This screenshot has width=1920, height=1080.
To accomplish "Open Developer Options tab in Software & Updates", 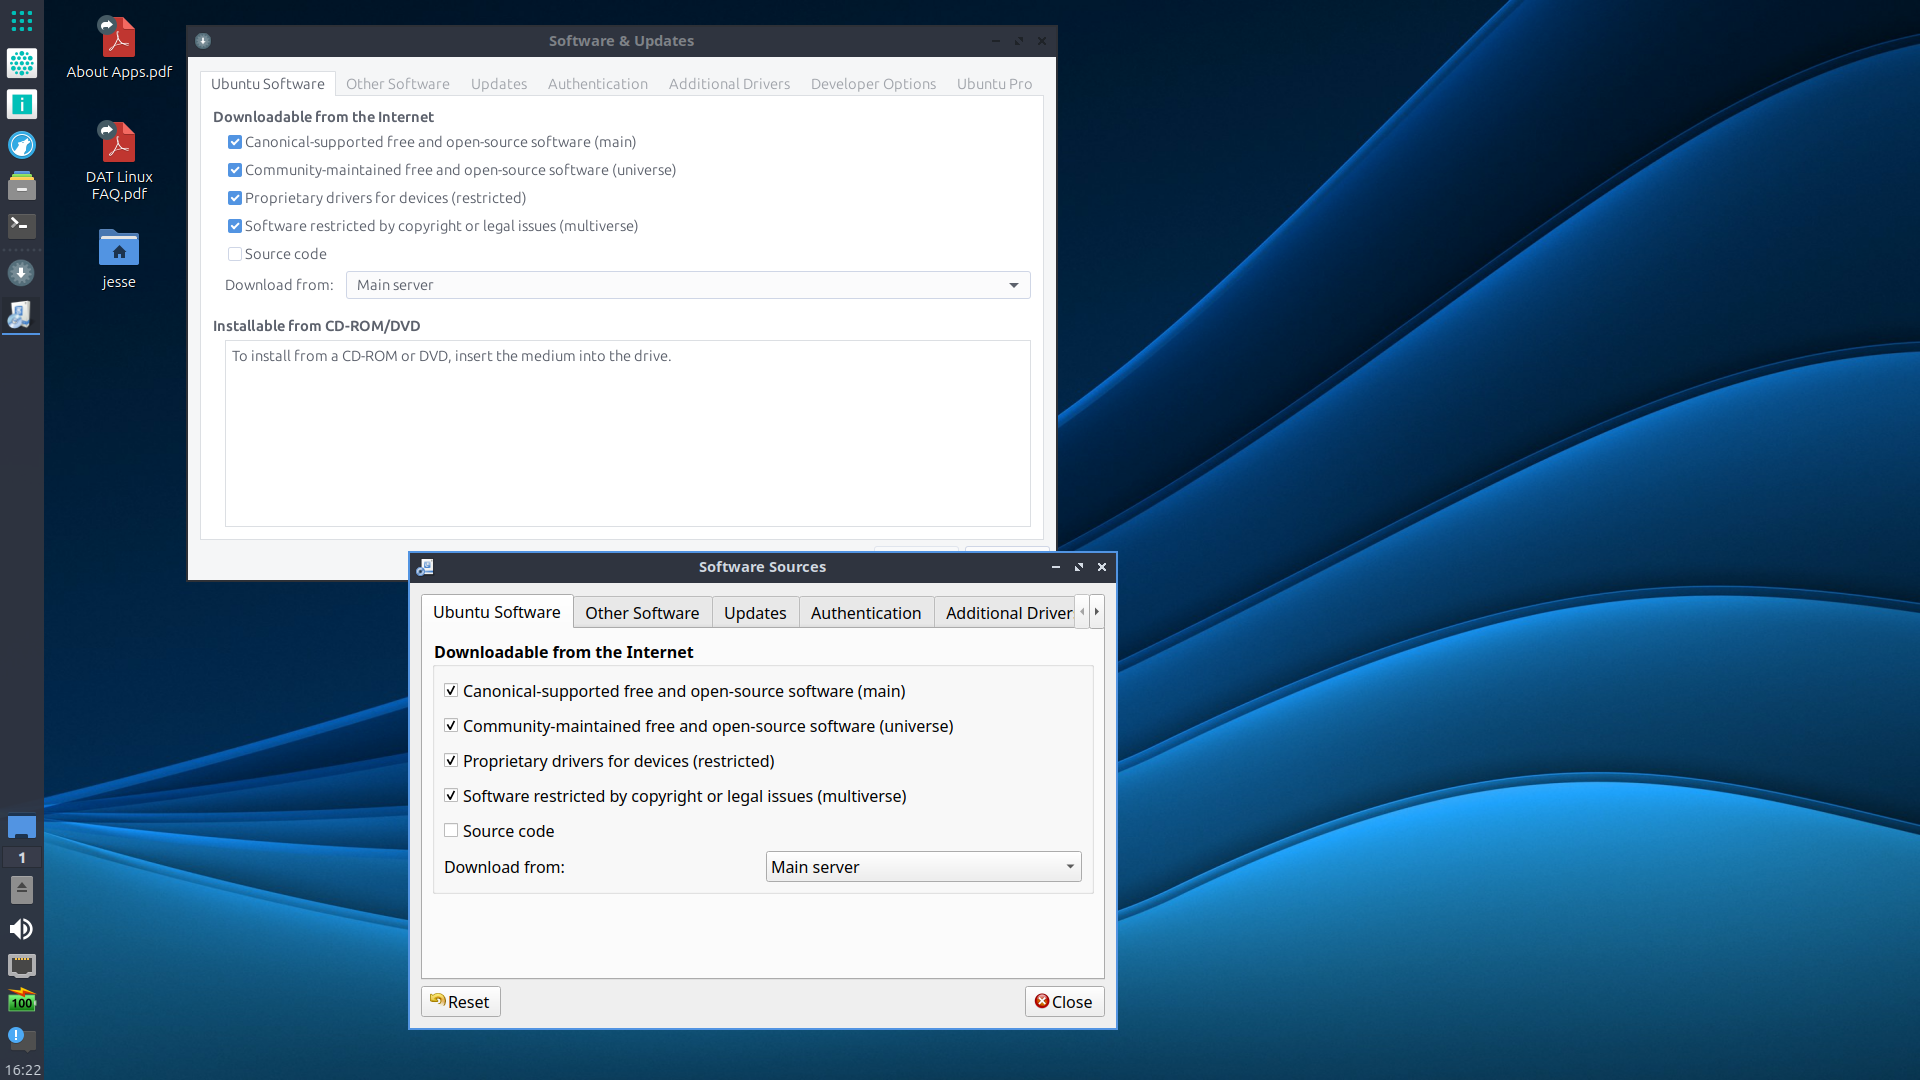I will (873, 84).
